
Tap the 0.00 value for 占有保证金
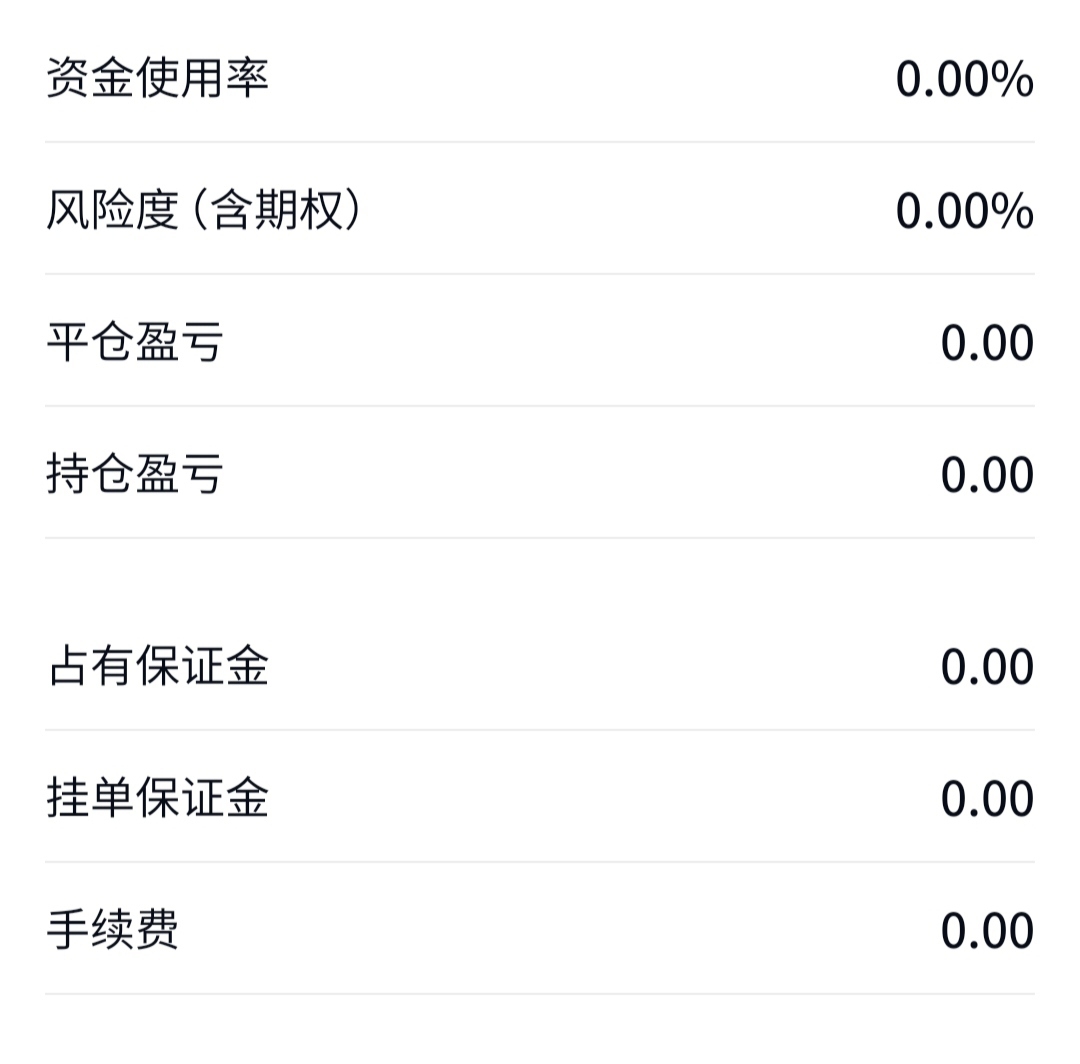[986, 667]
